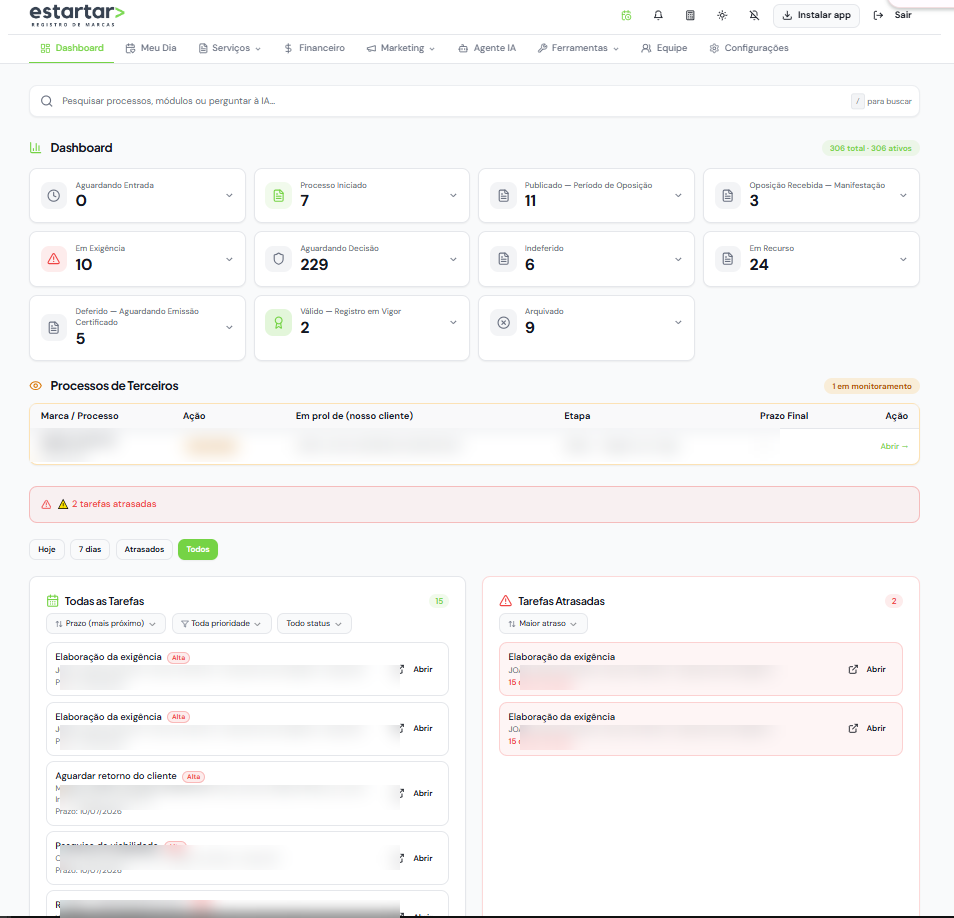Click Tarefas Atrasadas warning triangle icon
Screen dimensions: 954x918
point(506,601)
